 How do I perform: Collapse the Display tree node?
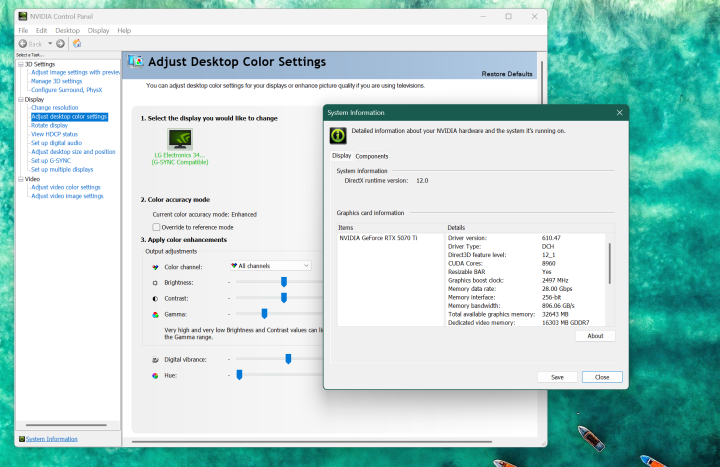21,99
